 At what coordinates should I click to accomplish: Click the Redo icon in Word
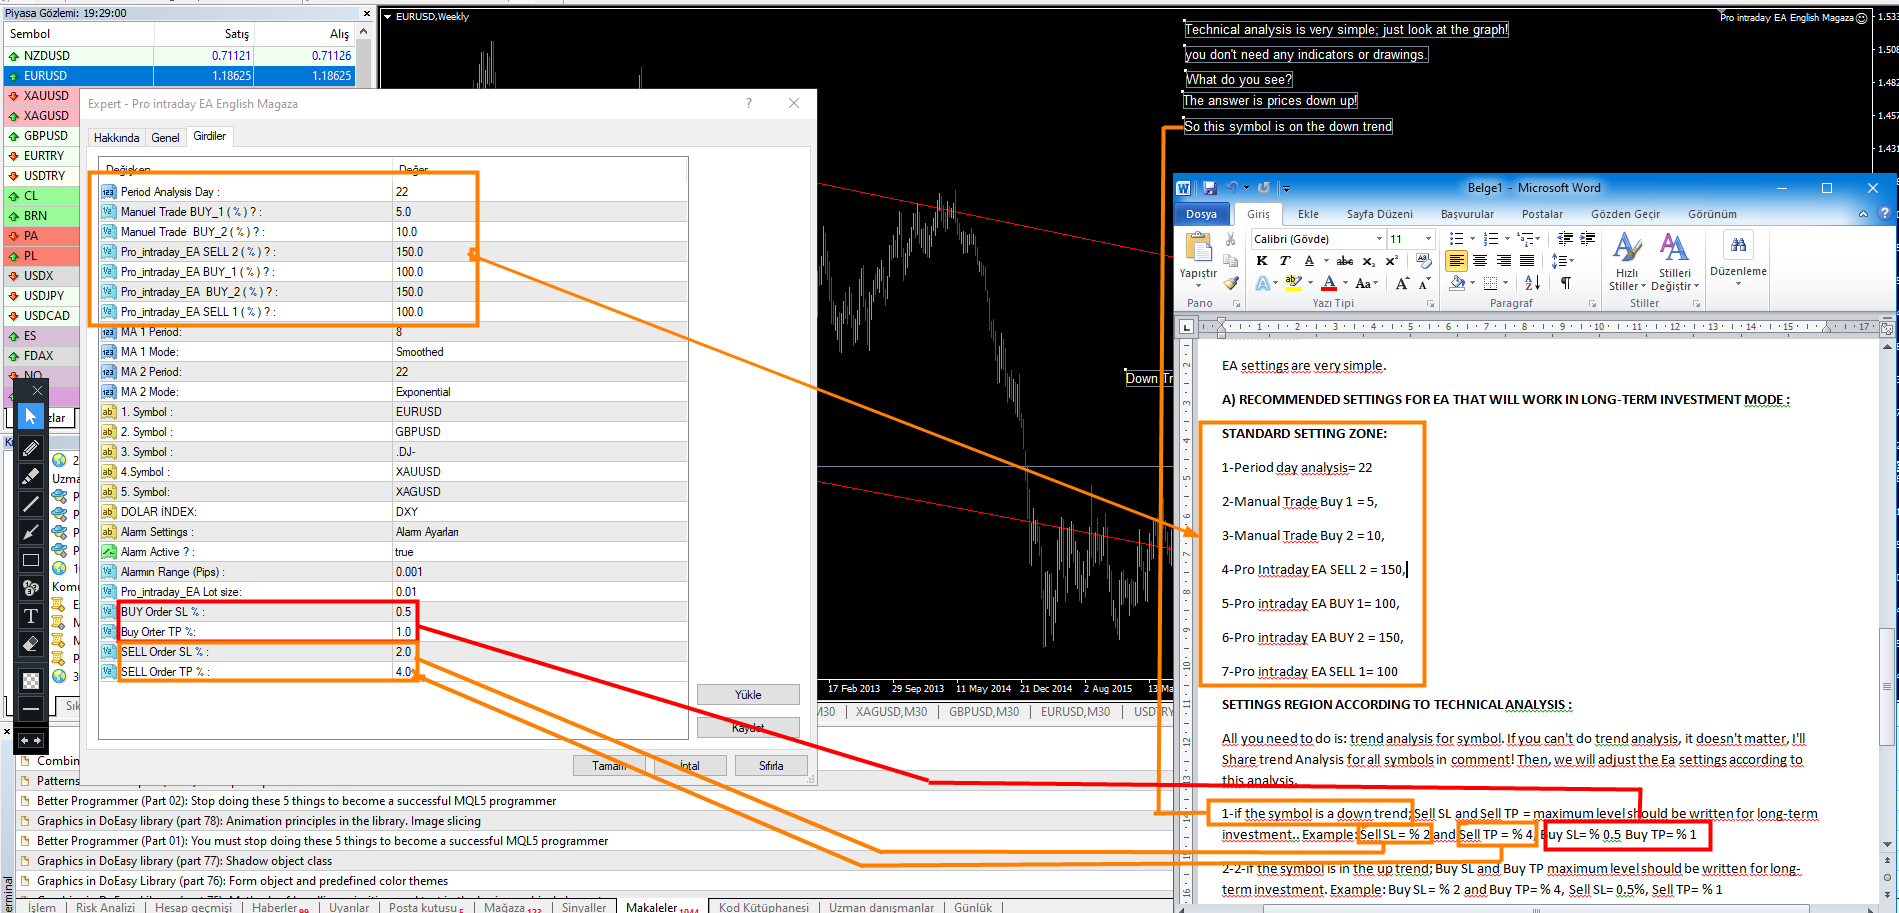[x=1264, y=187]
